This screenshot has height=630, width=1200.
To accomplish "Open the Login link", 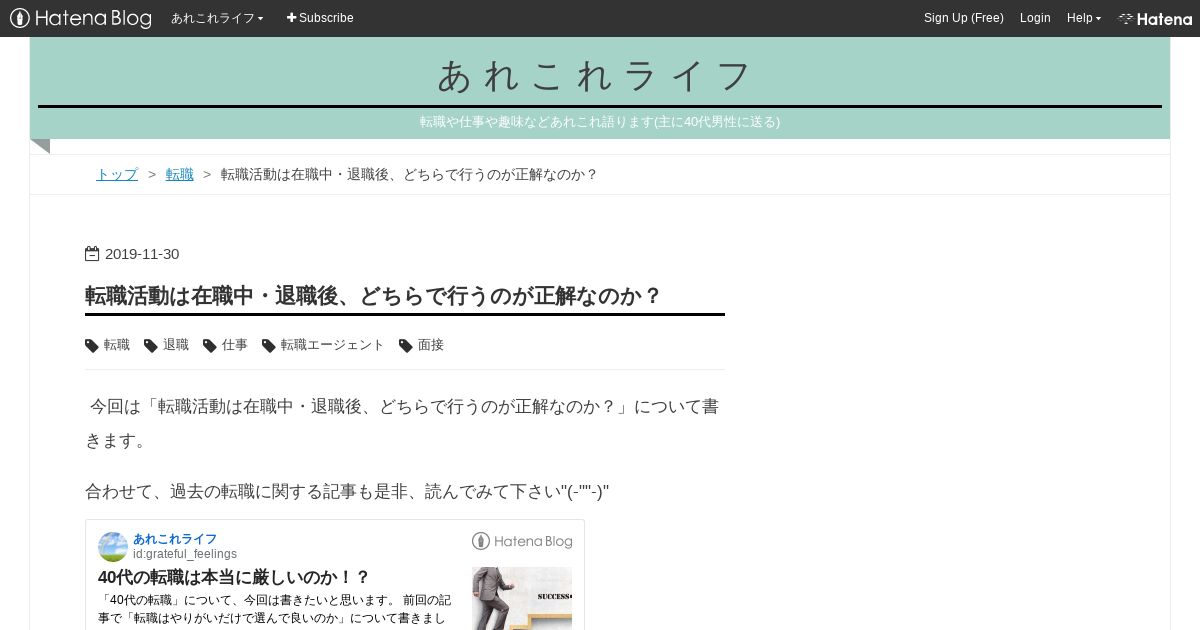I will tap(1035, 18).
